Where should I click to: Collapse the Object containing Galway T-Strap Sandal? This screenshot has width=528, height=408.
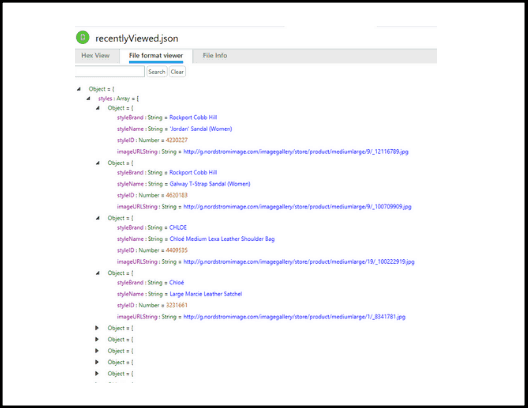98,163
